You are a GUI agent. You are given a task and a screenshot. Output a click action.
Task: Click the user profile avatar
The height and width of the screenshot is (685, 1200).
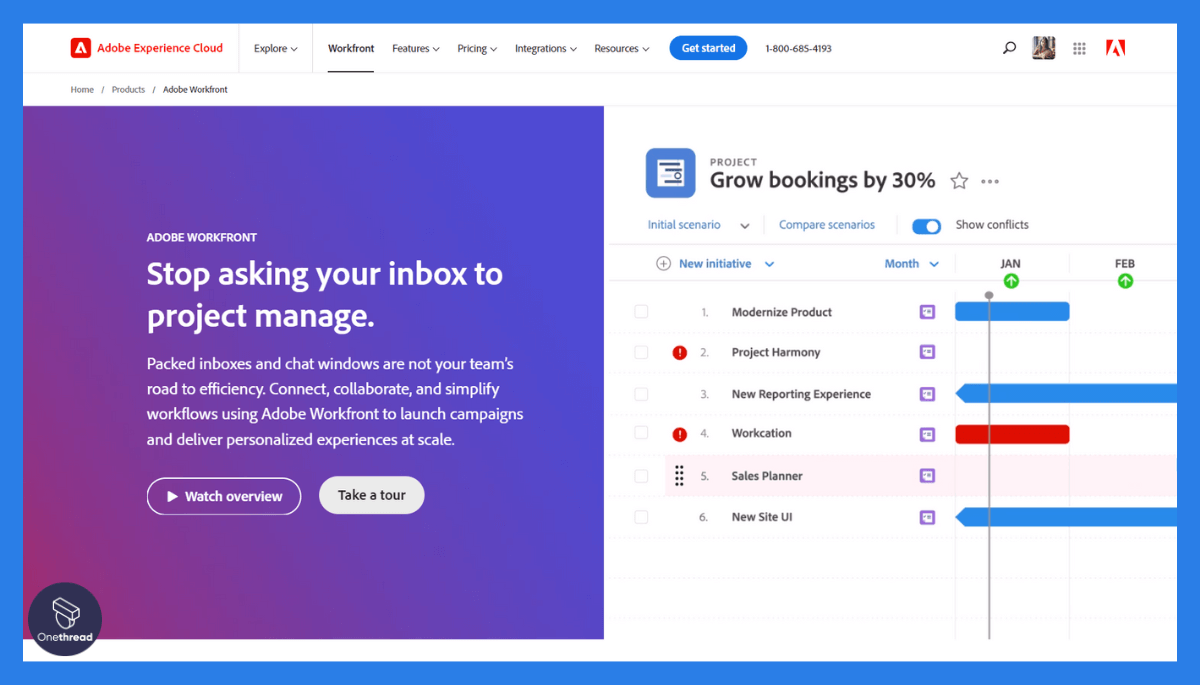point(1044,48)
